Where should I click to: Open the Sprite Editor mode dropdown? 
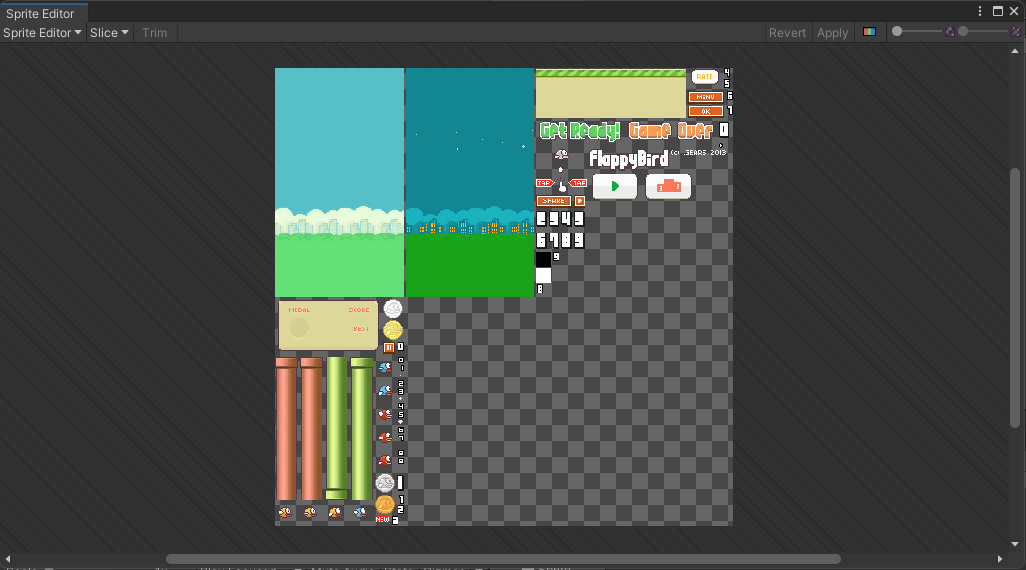click(x=43, y=32)
